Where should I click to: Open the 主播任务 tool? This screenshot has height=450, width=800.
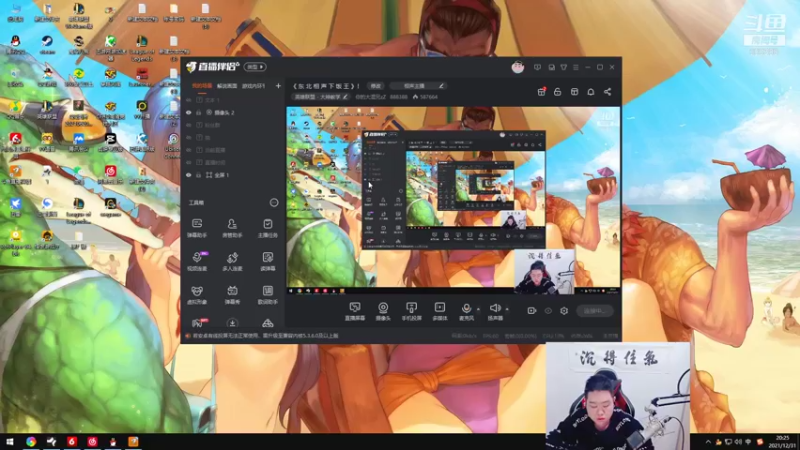point(267,227)
